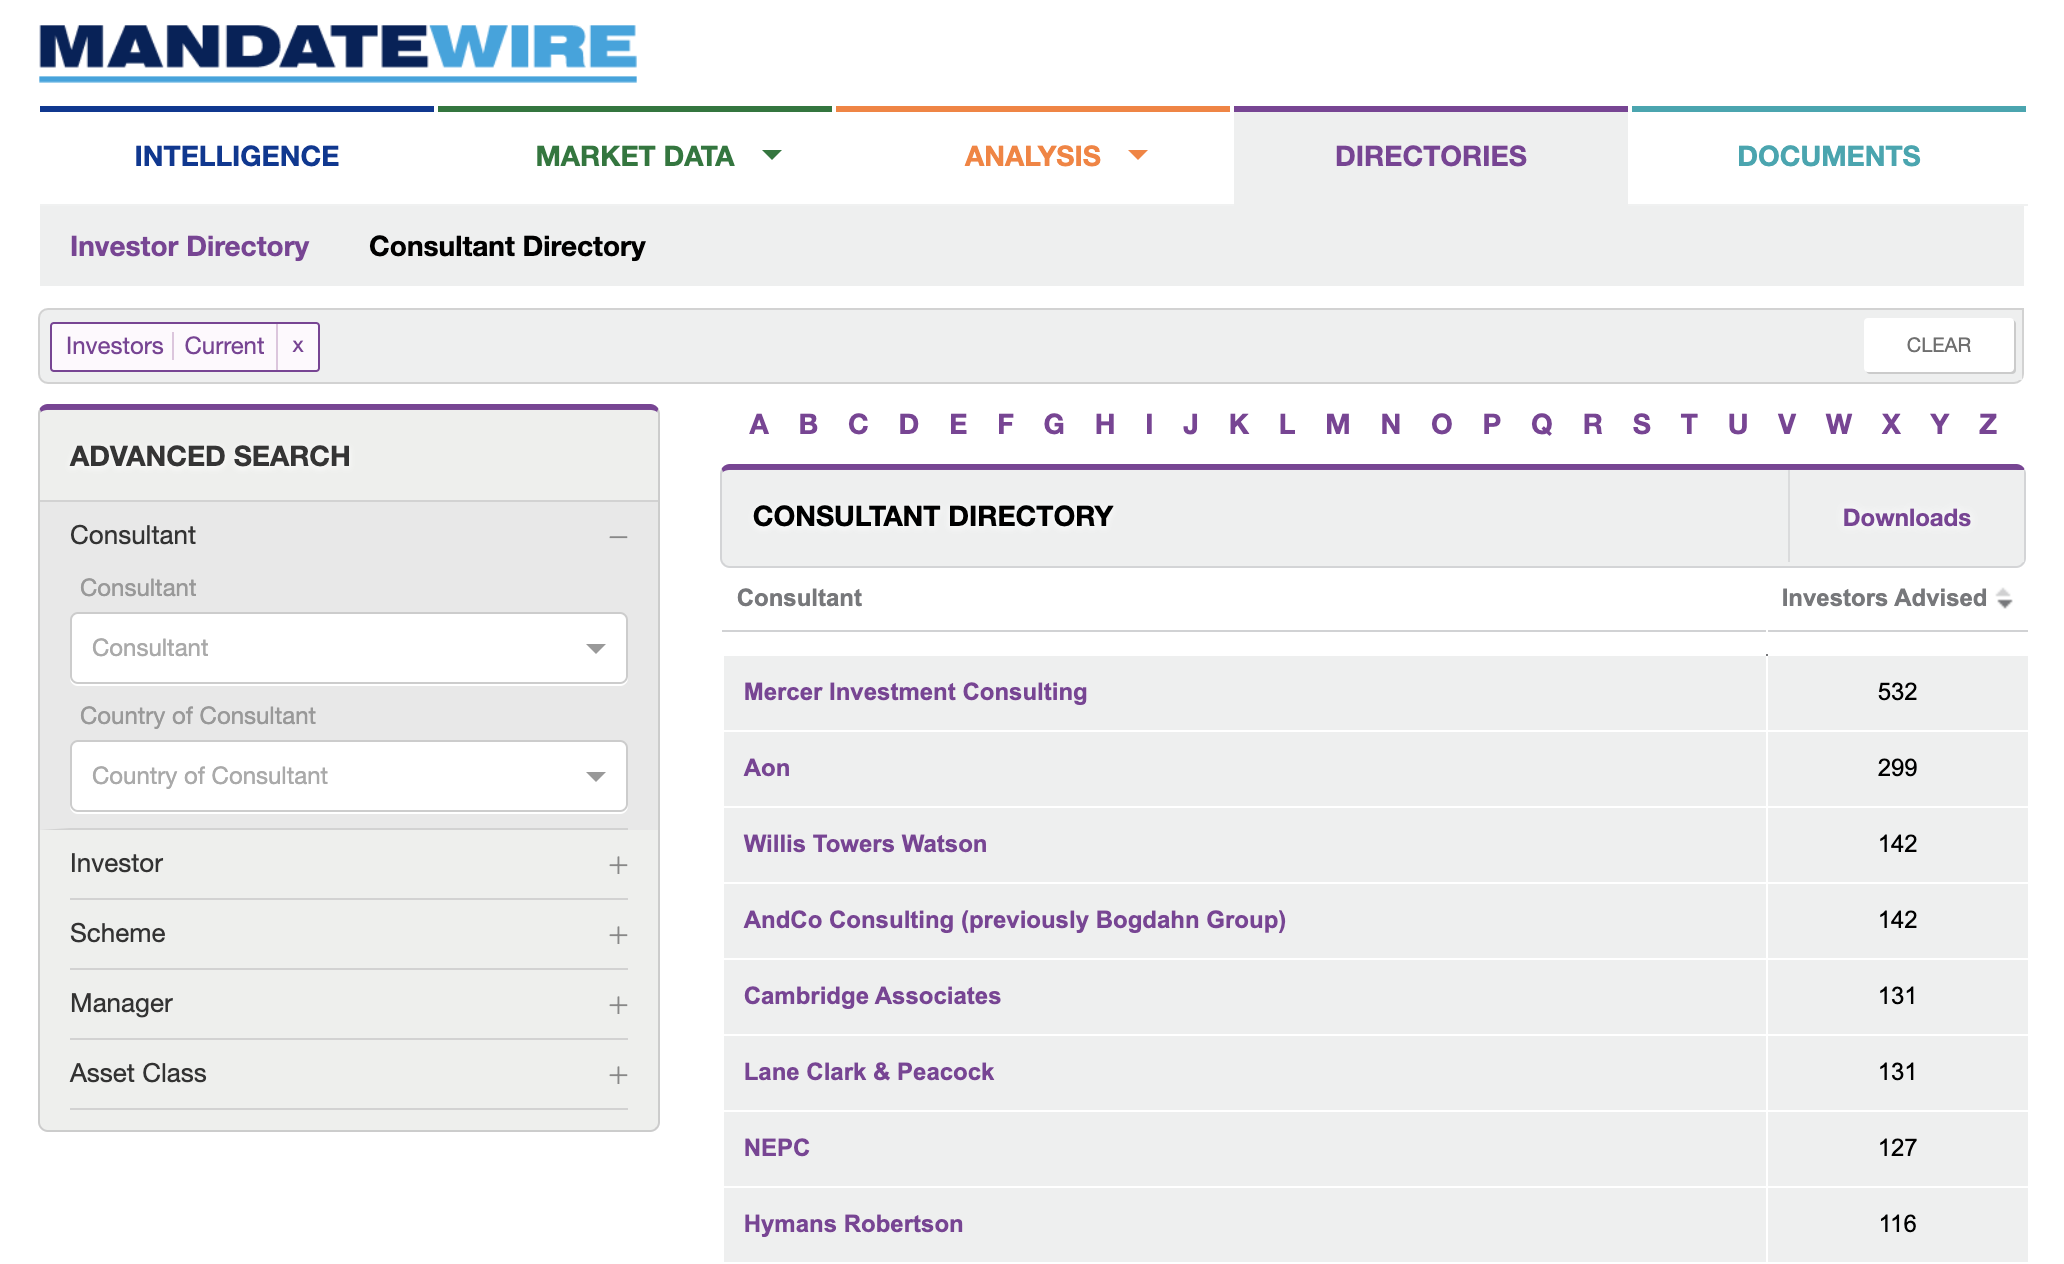2064x1264 pixels.
Task: Filter consultants by letter Z
Action: (1988, 424)
